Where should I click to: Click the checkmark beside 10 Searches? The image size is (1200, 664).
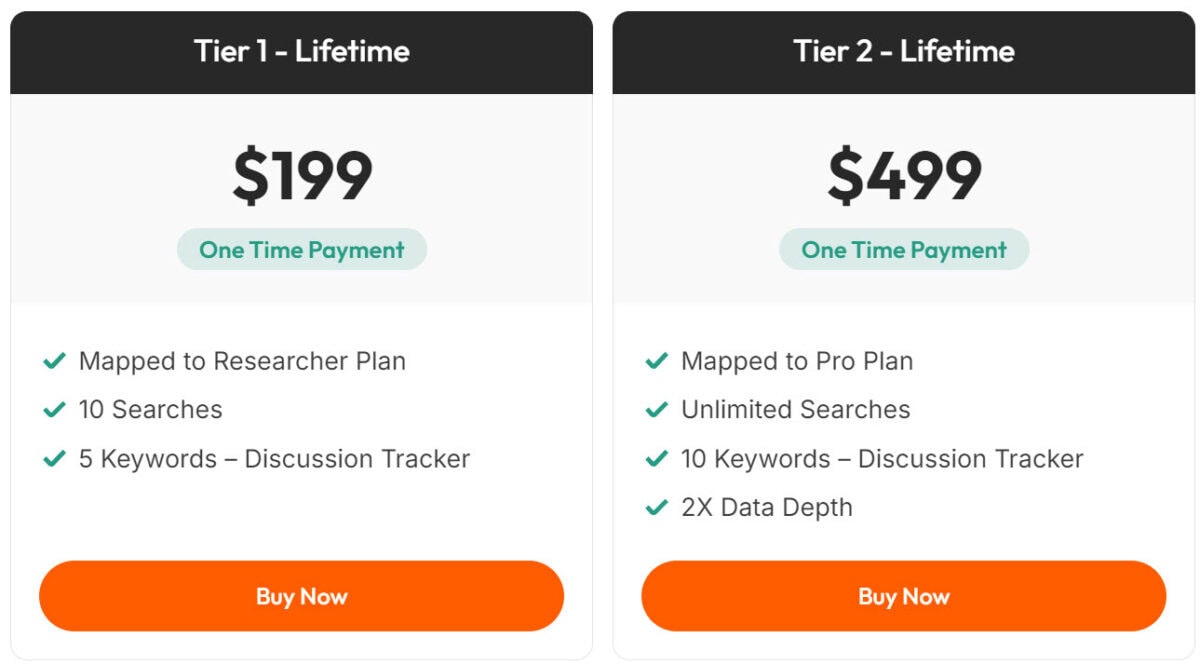[54, 410]
